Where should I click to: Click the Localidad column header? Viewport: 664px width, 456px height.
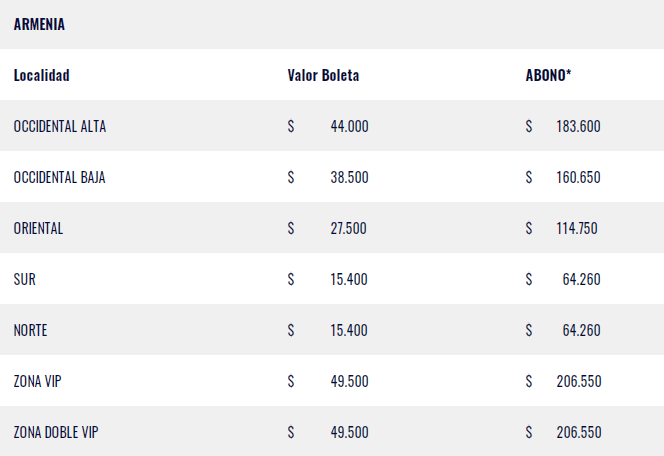(42, 75)
